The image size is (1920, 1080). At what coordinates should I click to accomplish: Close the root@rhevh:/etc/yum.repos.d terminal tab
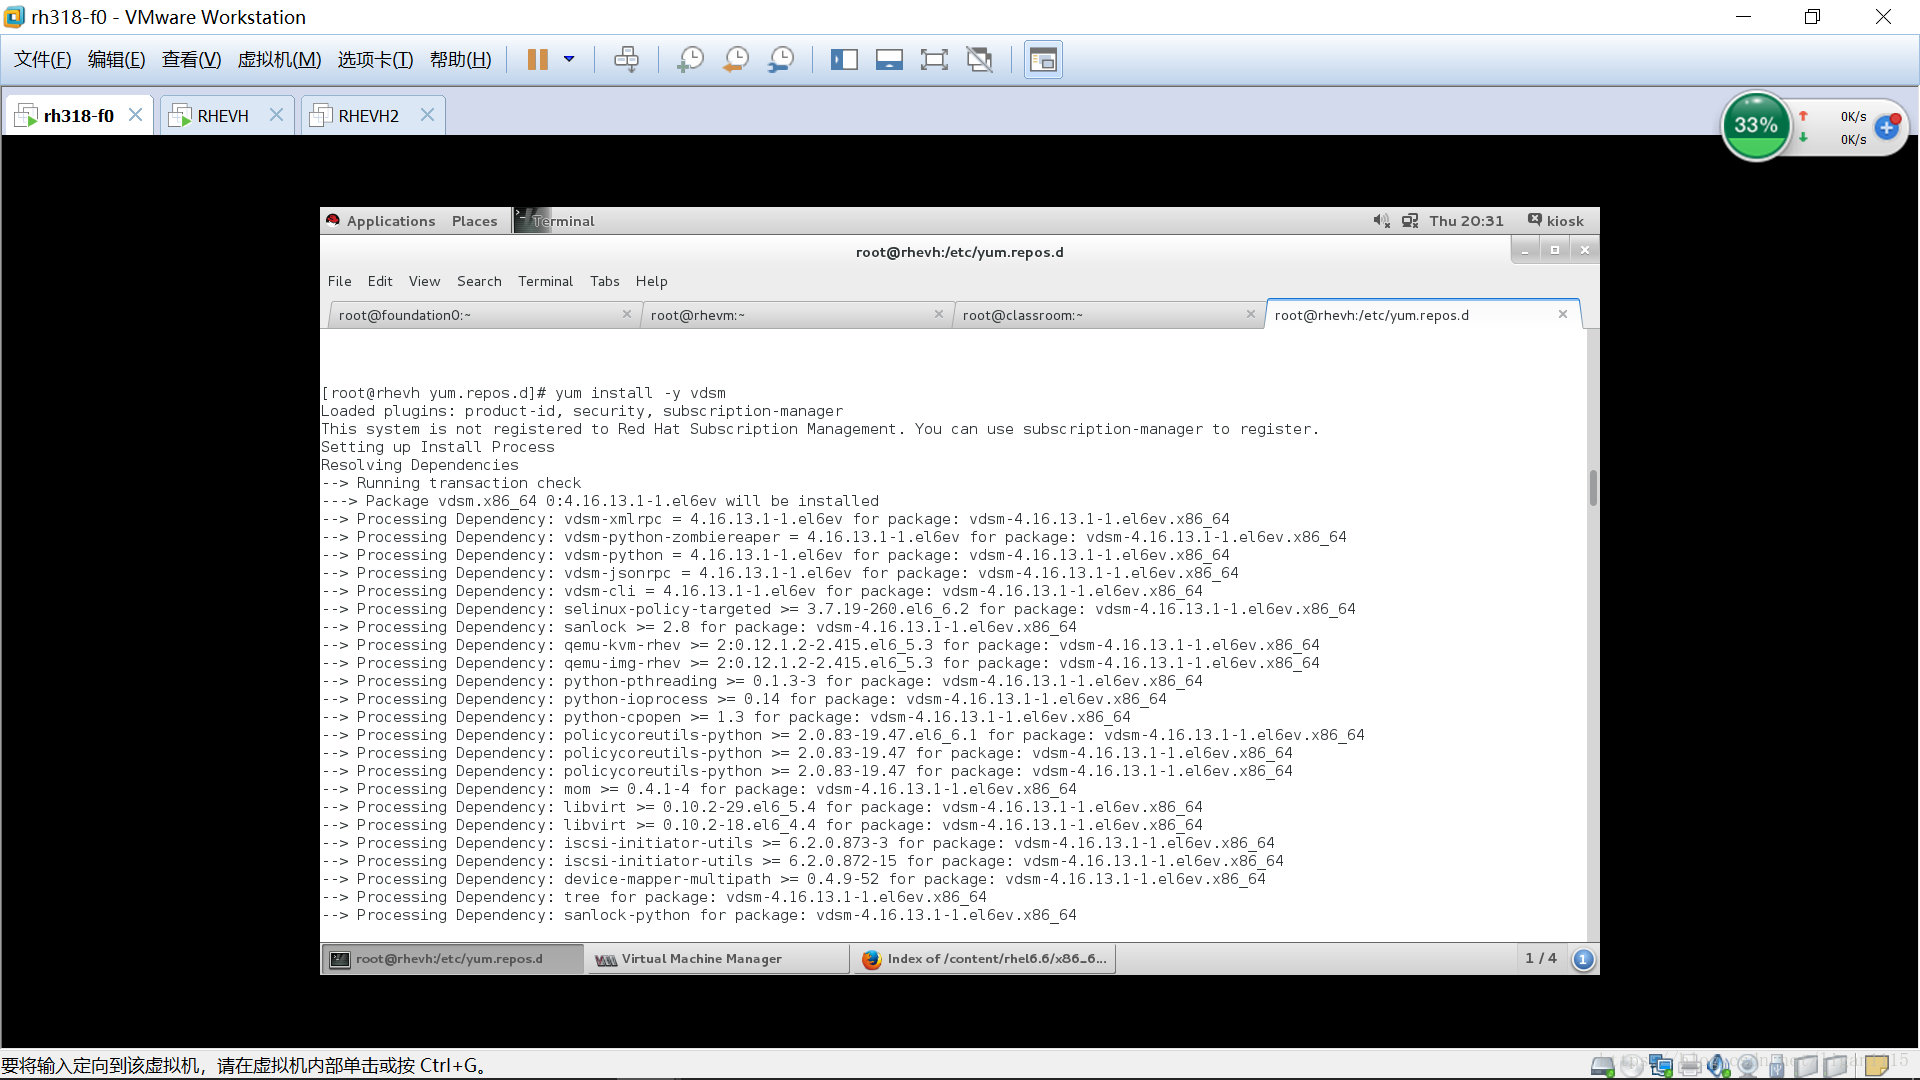(x=1563, y=314)
